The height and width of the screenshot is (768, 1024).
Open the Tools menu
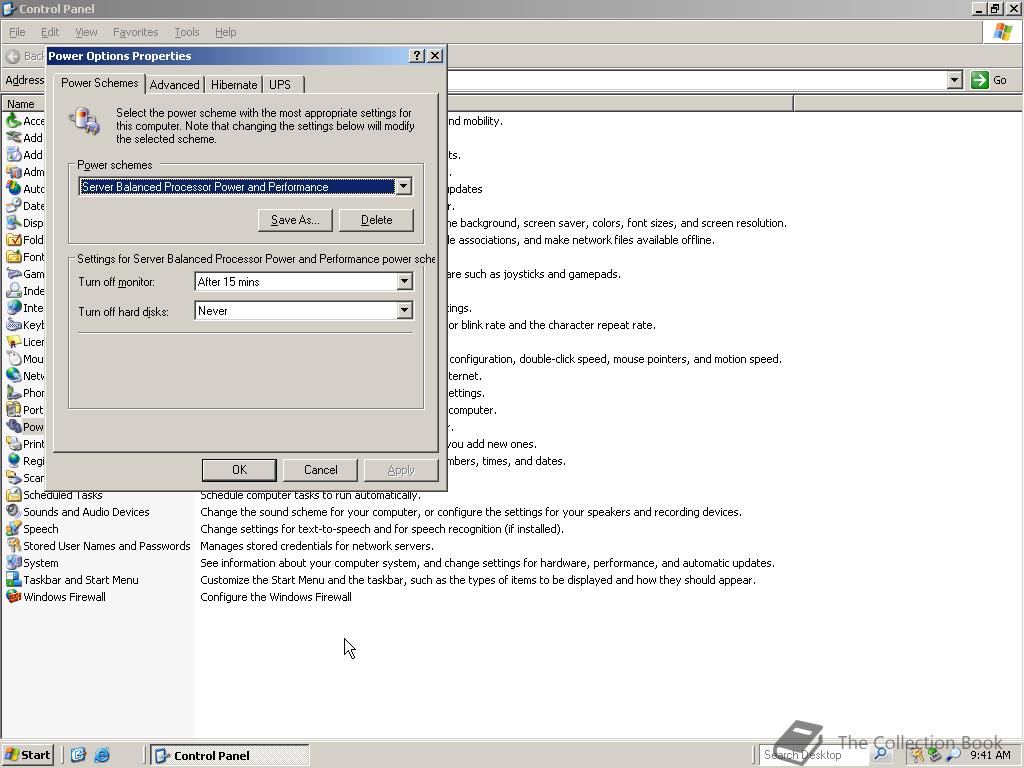pyautogui.click(x=187, y=32)
